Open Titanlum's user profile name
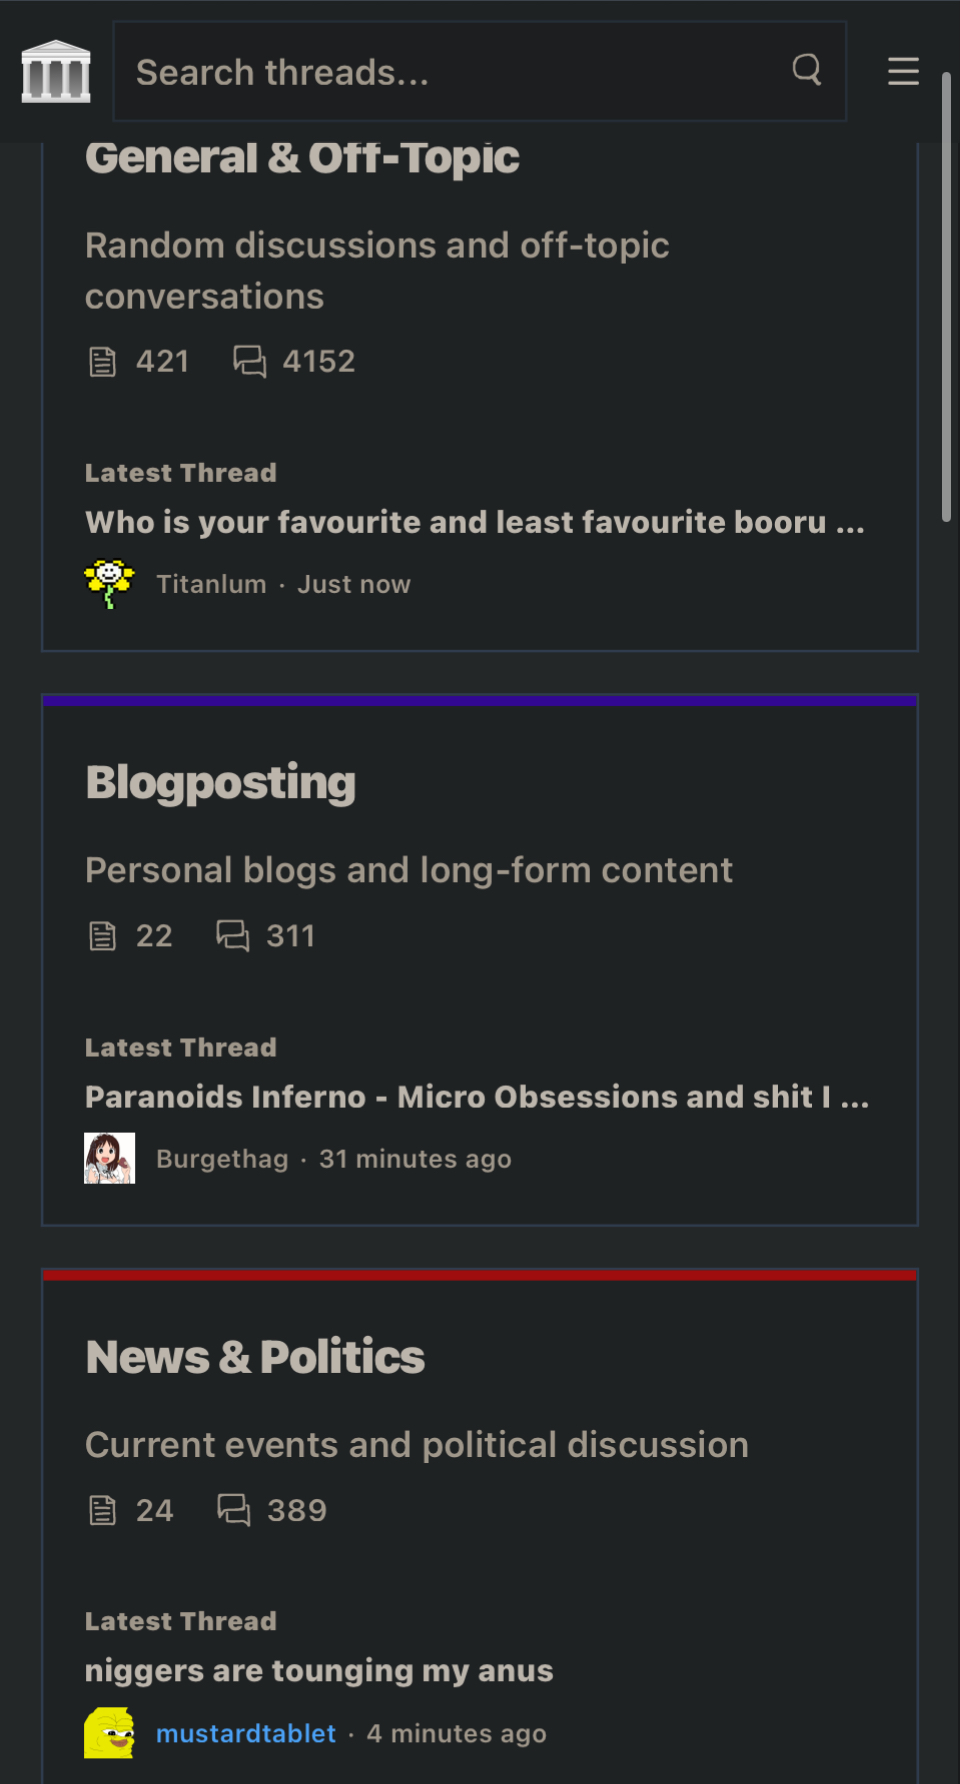 (211, 584)
